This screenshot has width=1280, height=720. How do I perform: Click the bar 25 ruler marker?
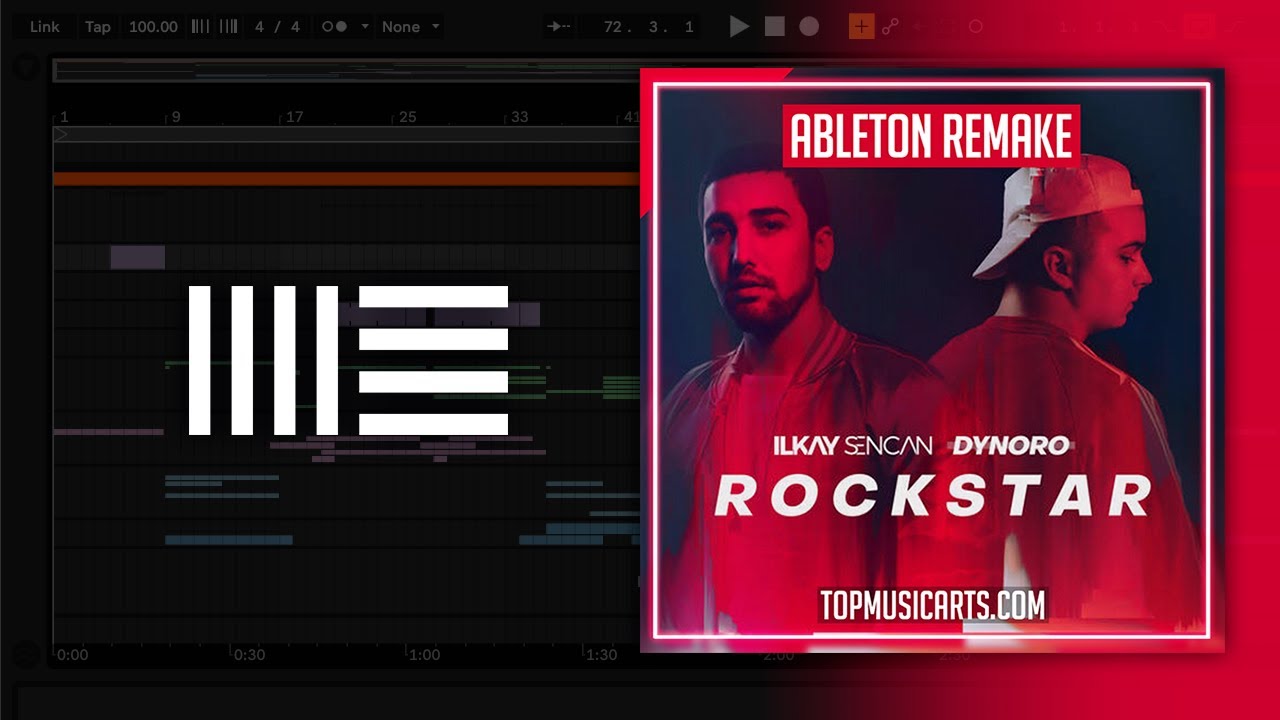click(407, 117)
